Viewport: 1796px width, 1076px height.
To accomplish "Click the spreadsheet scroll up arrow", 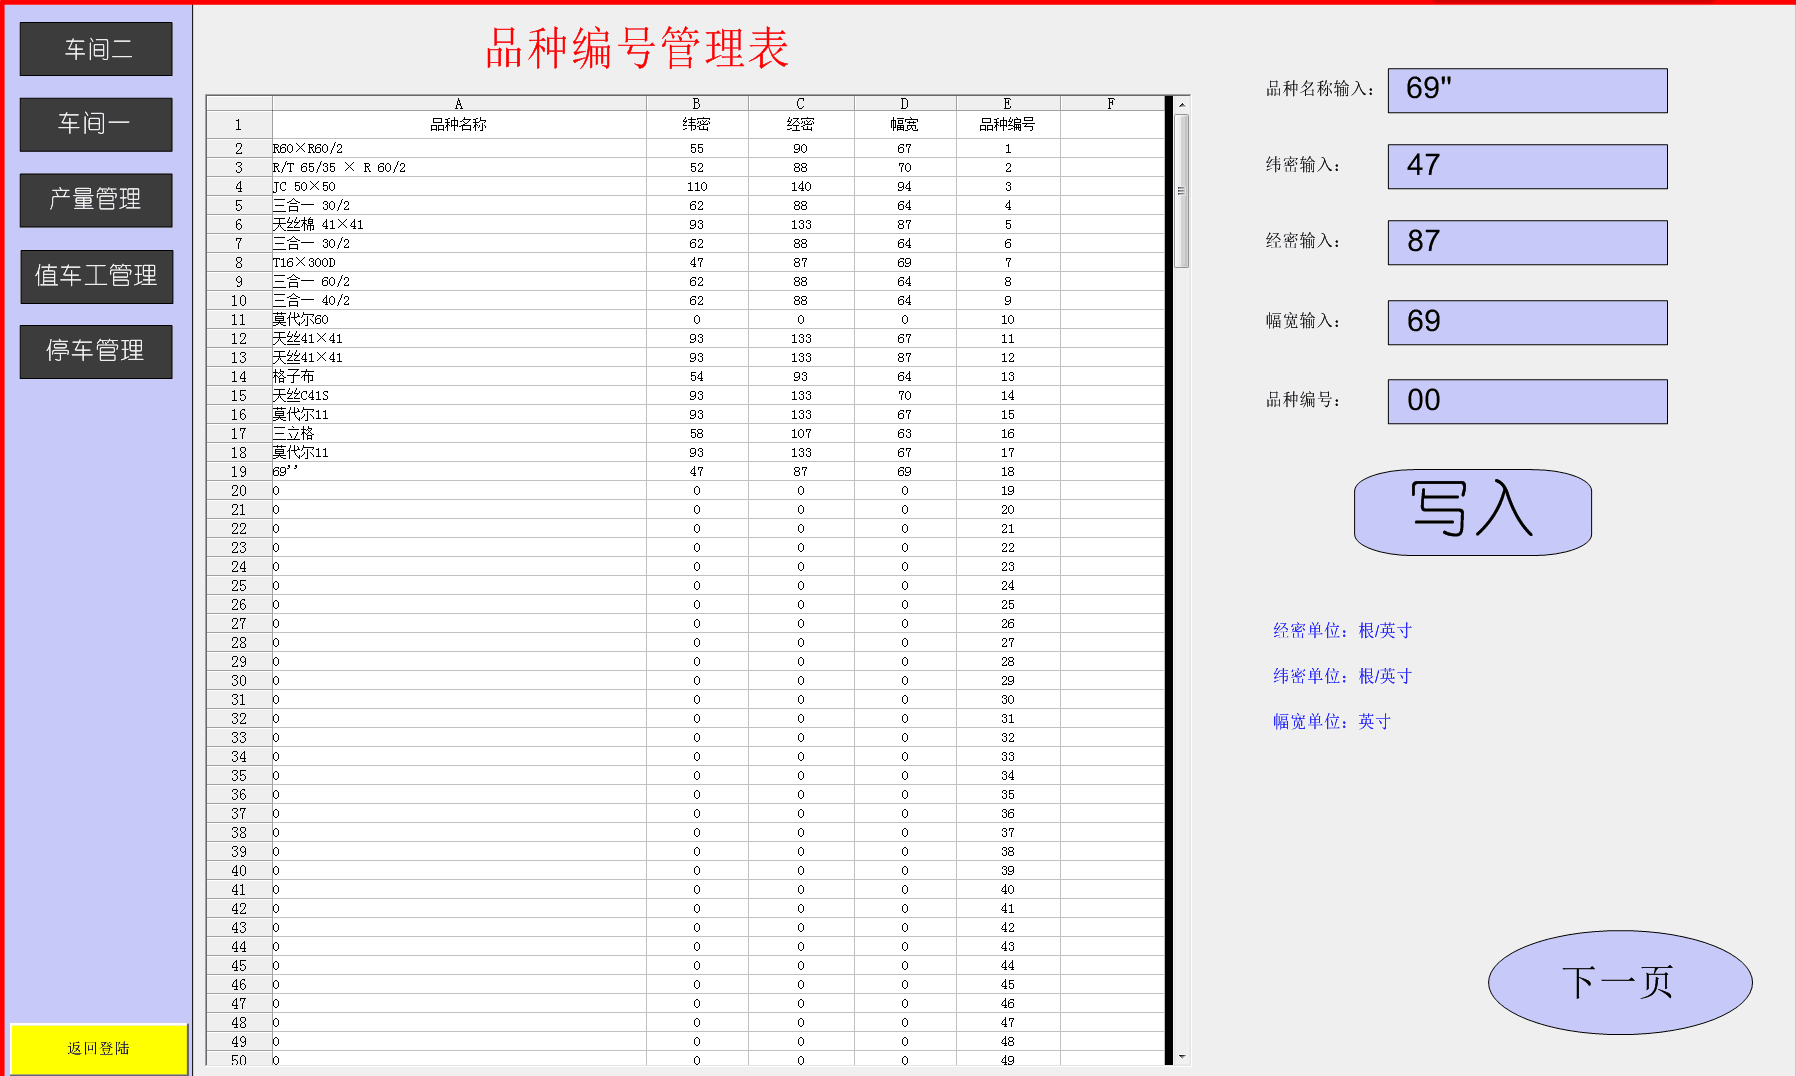I will pyautogui.click(x=1182, y=105).
